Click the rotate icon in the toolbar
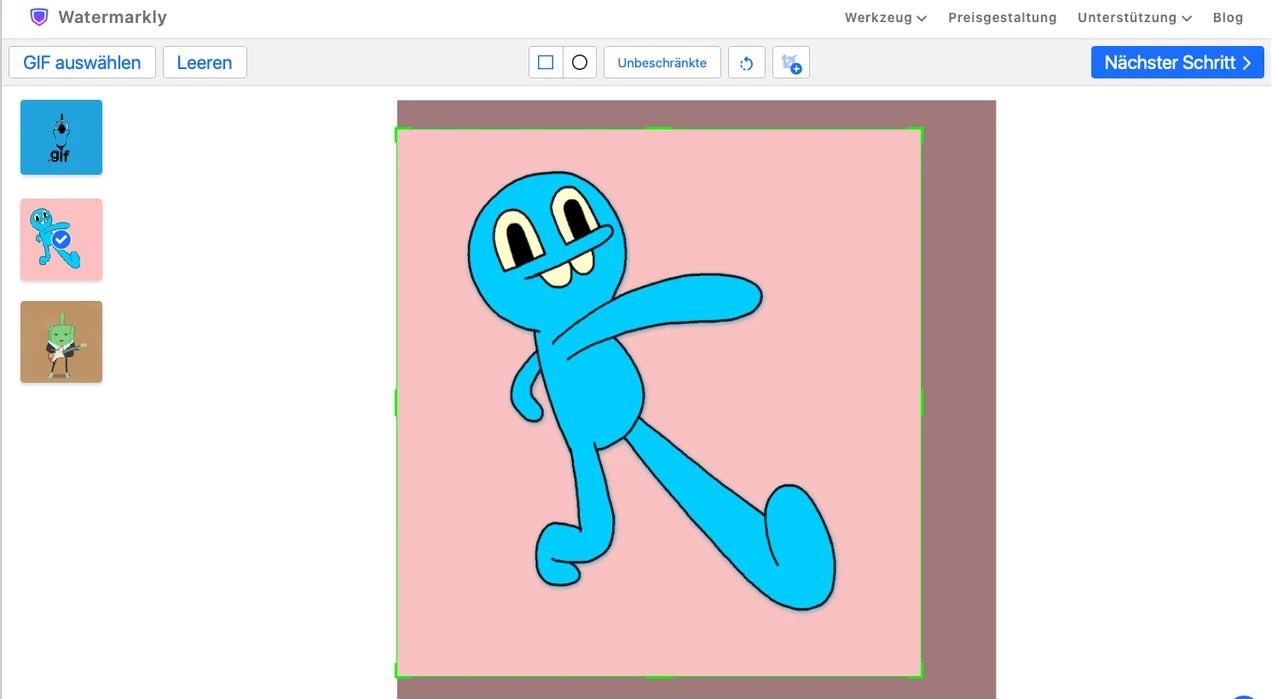The height and width of the screenshot is (699, 1272). pyautogui.click(x=747, y=62)
